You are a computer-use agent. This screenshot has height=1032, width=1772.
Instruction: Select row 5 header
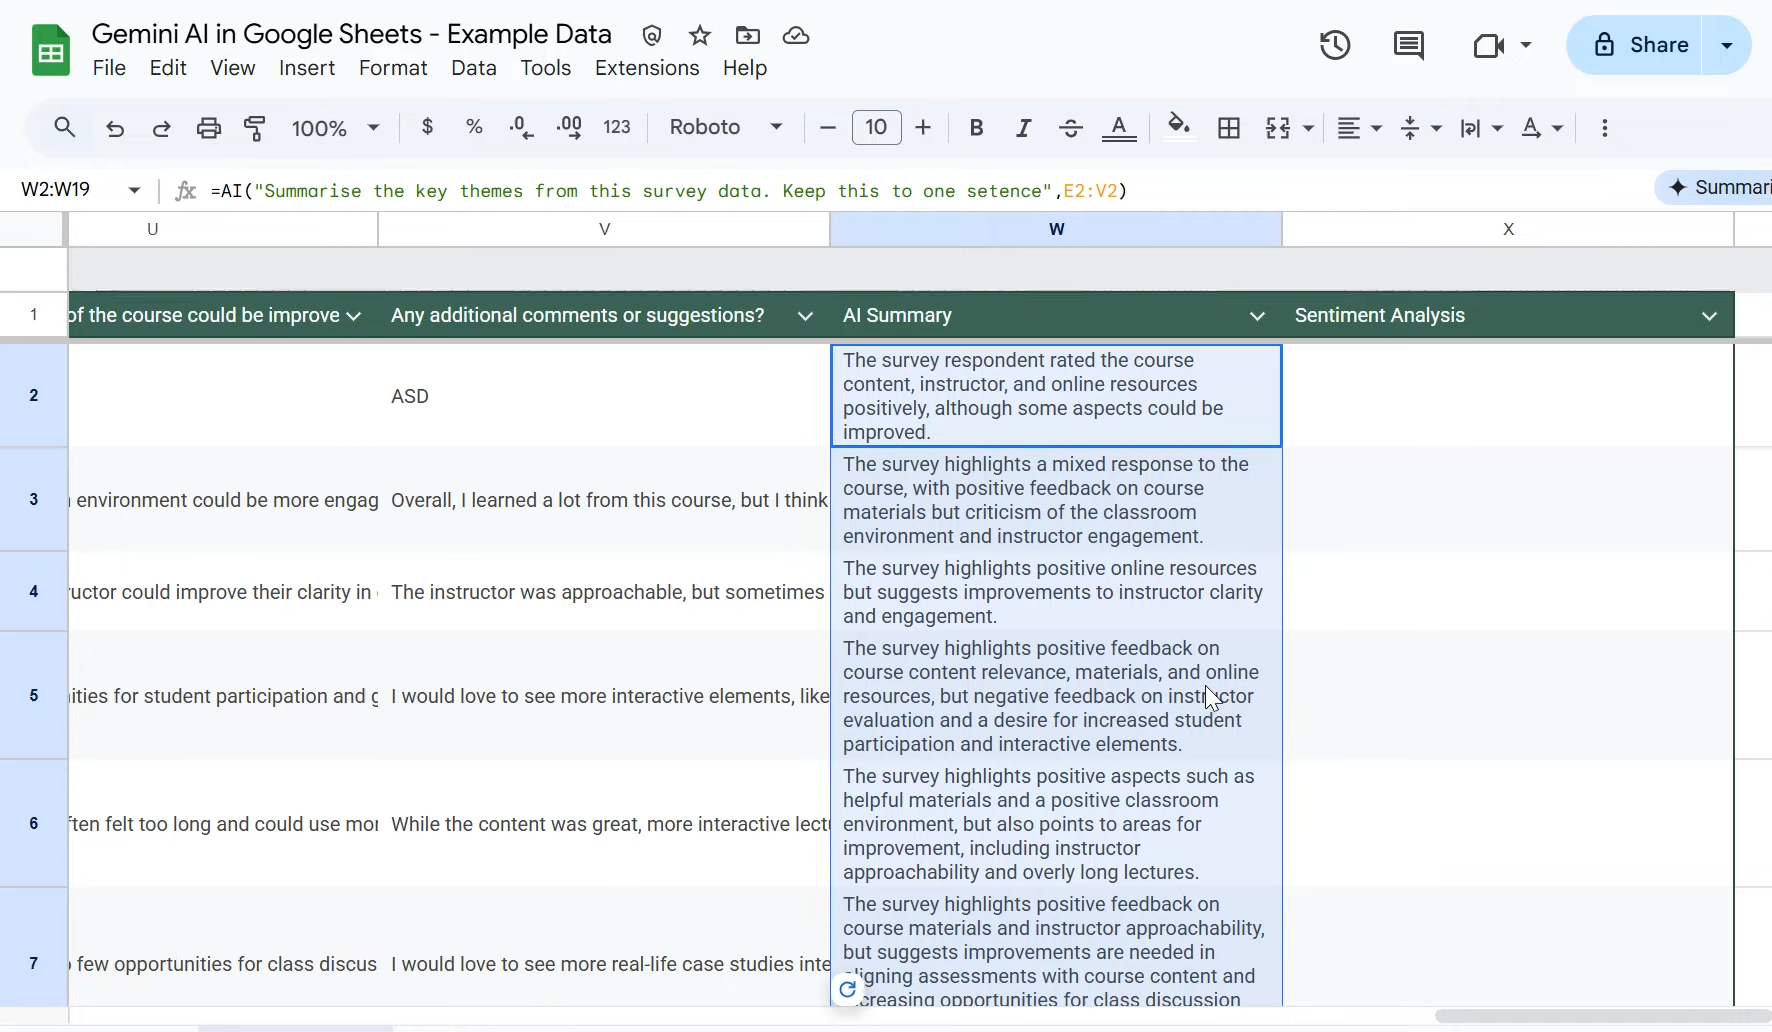(x=34, y=695)
